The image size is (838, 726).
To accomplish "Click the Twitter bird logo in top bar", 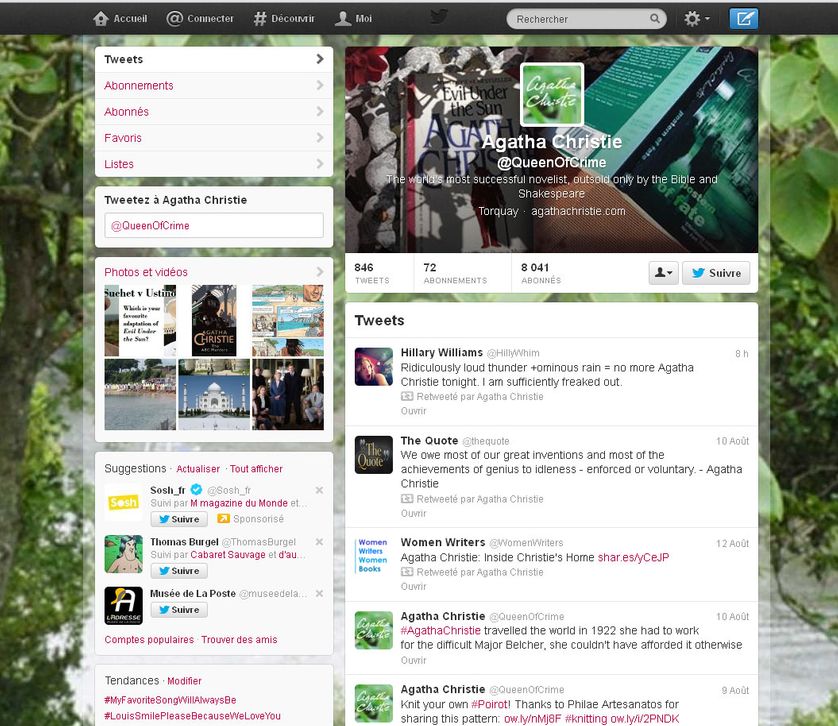I will [x=439, y=17].
